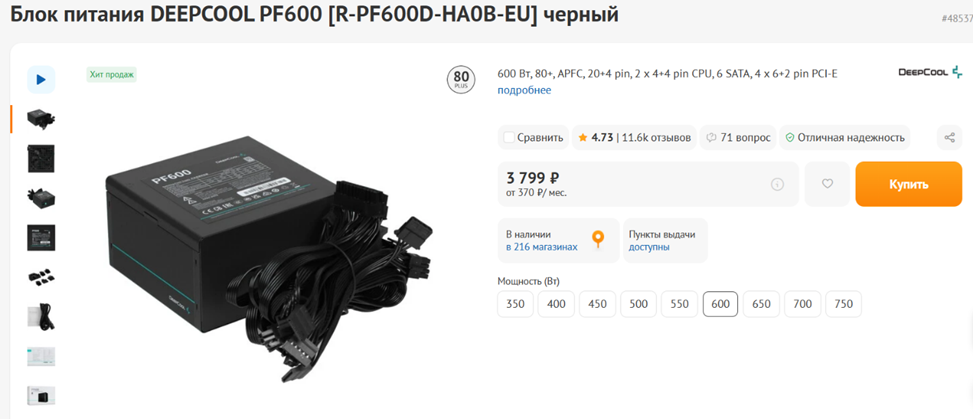973x419 pixels.
Task: Select the 650 watt power option
Action: (761, 304)
